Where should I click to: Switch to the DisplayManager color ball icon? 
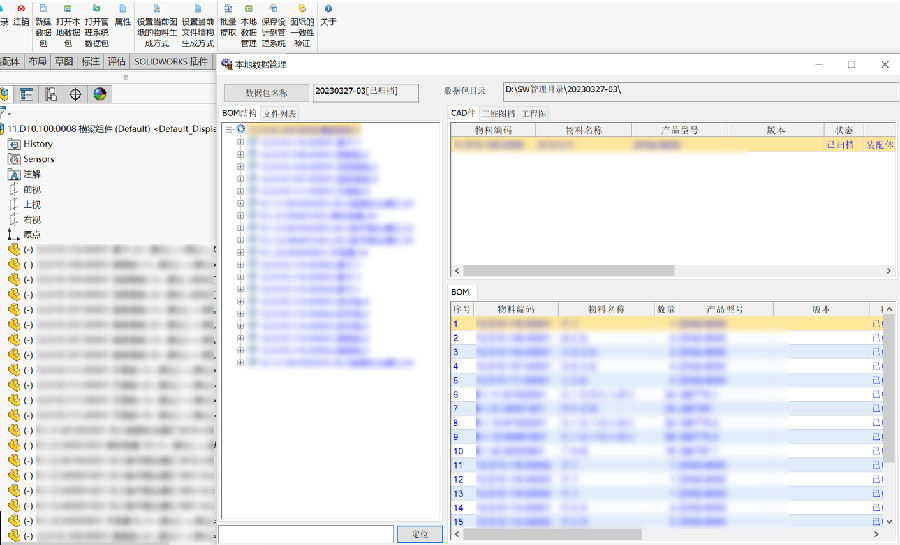click(x=100, y=94)
